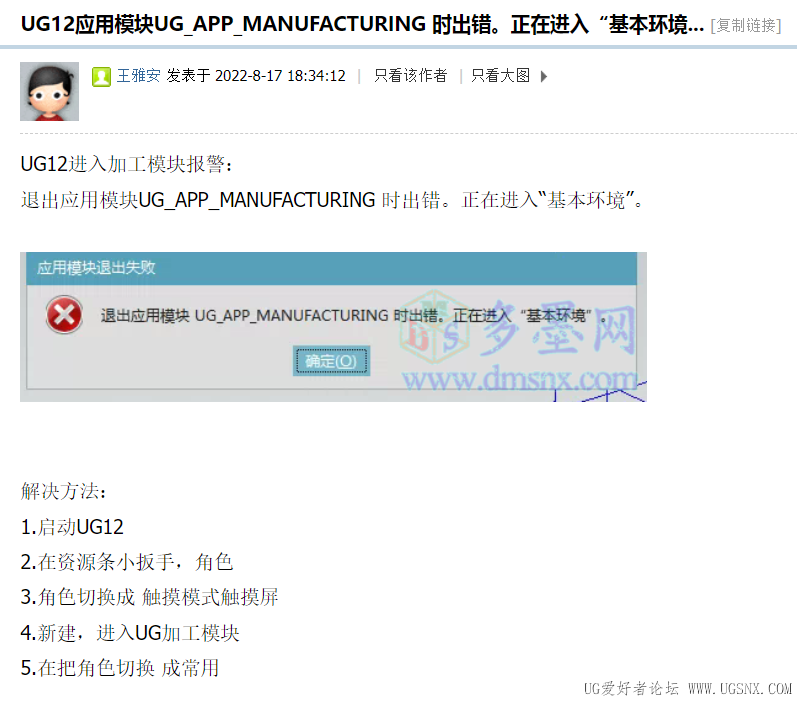Viewport: 797px width, 701px height.
Task: Filter posts with 只看该作者
Action: tap(410, 76)
